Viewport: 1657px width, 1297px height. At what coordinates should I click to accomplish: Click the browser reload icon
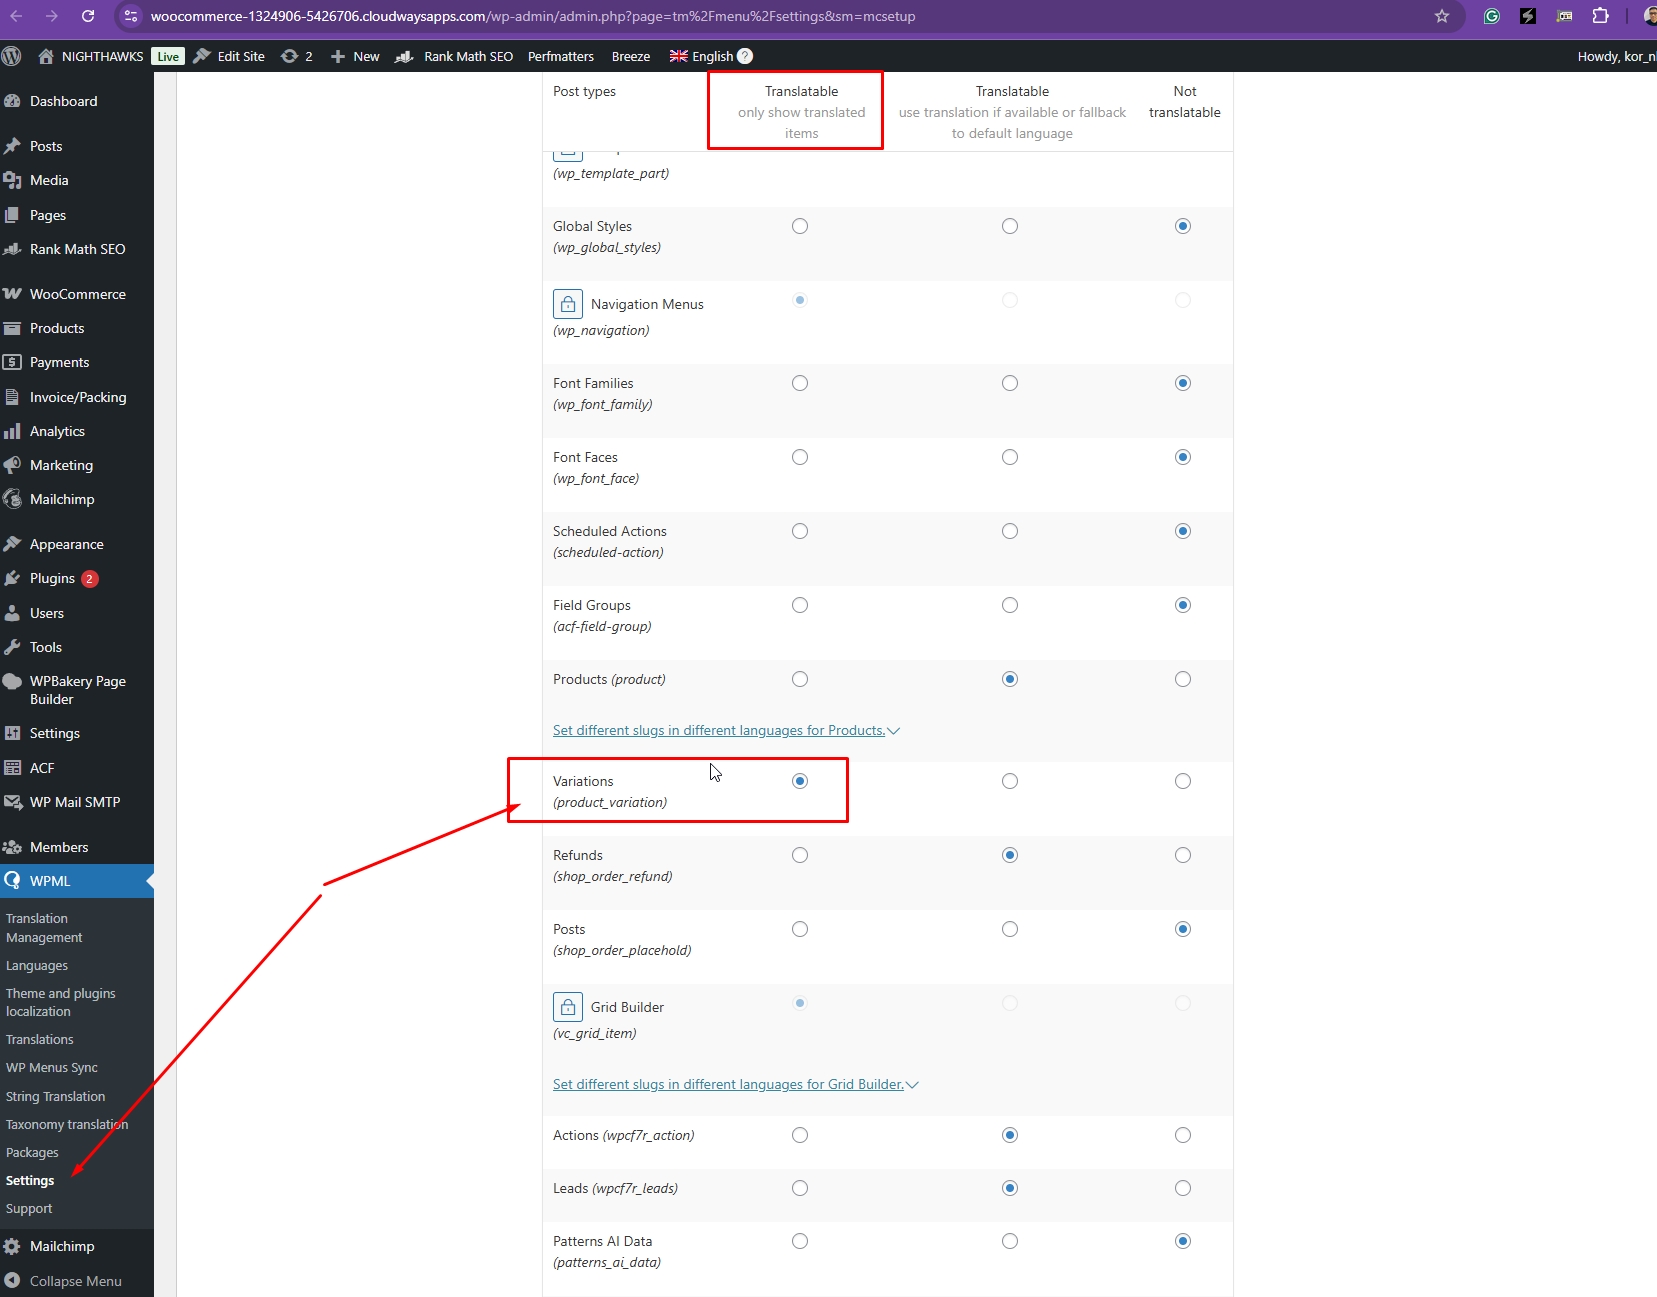pos(88,16)
